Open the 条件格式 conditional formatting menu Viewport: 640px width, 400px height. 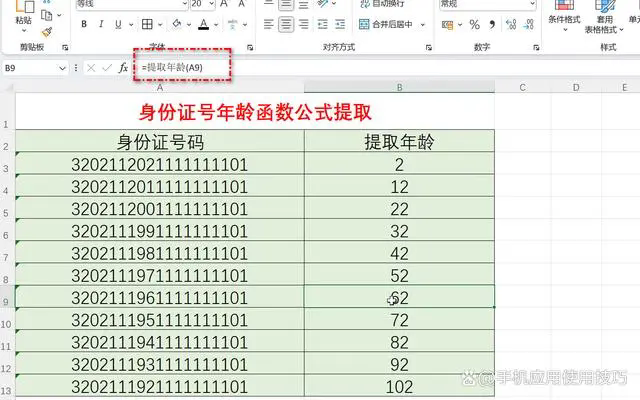click(564, 19)
